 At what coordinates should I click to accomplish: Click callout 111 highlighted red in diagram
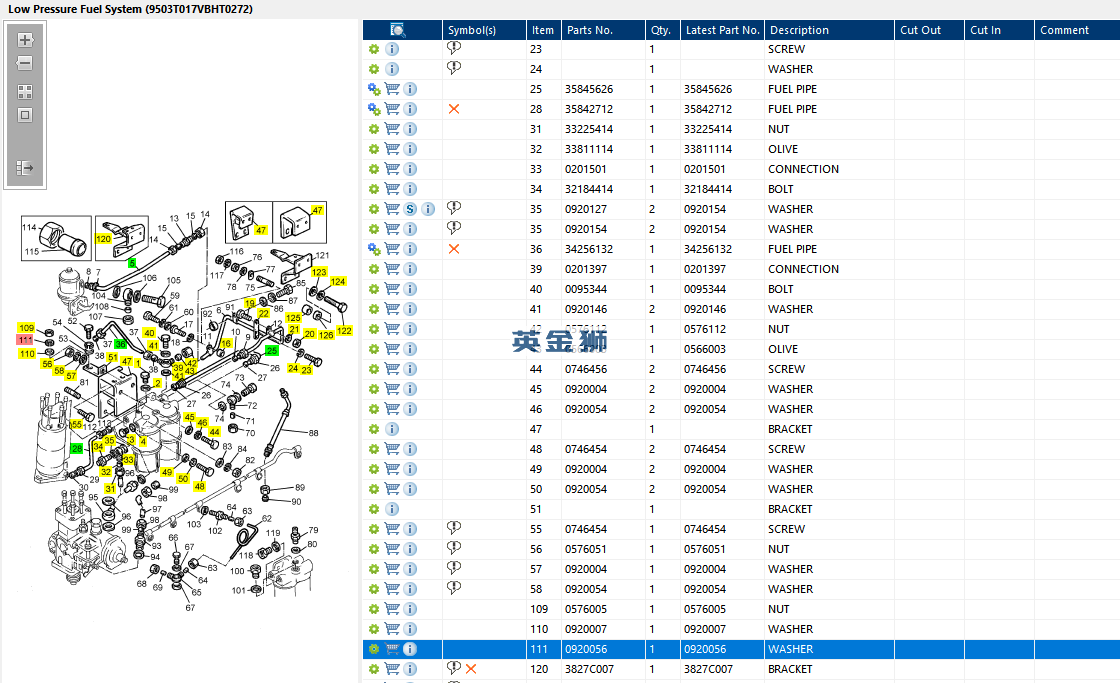(x=26, y=340)
